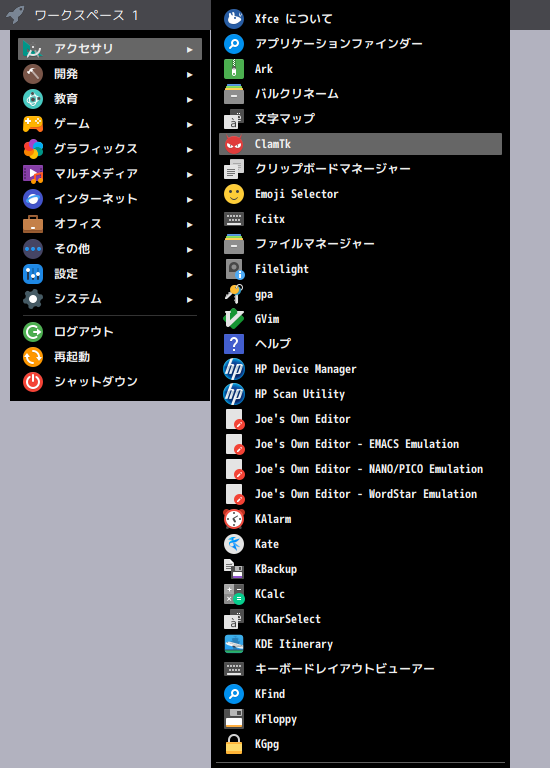
Task: Click the HP Scan Utility logo icon
Action: [x=234, y=394]
